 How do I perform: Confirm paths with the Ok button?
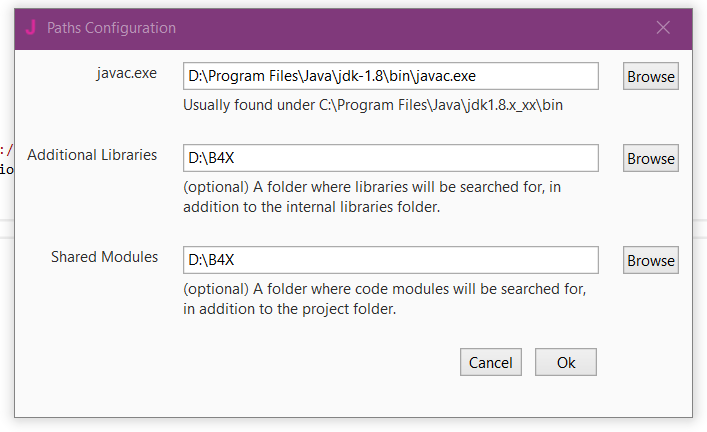pos(565,362)
